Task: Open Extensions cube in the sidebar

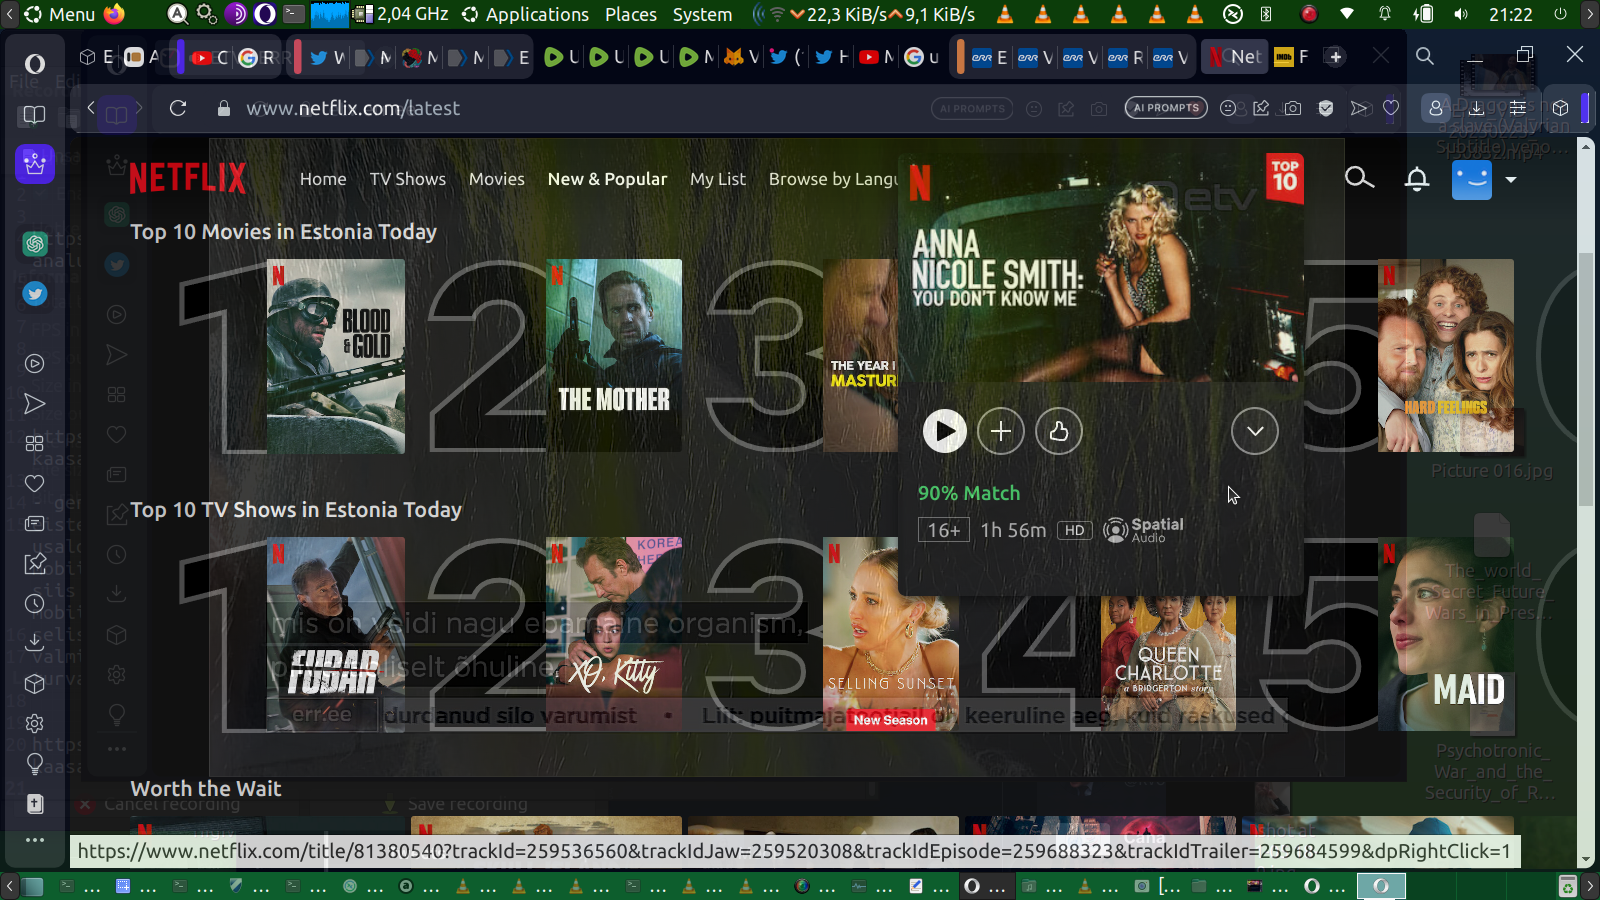Action: coord(35,684)
